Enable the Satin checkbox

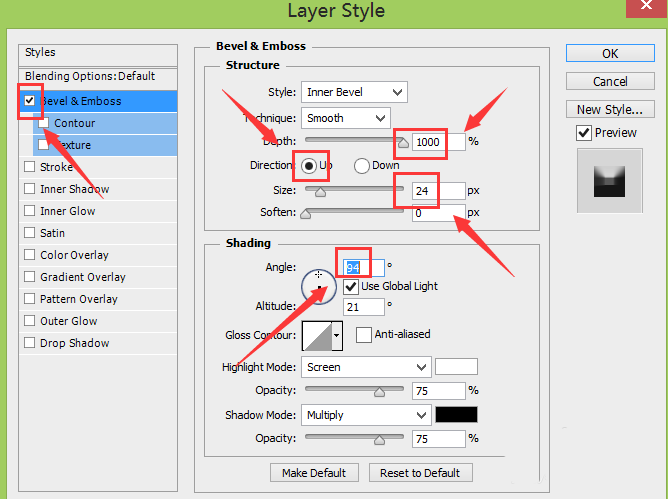[29, 233]
